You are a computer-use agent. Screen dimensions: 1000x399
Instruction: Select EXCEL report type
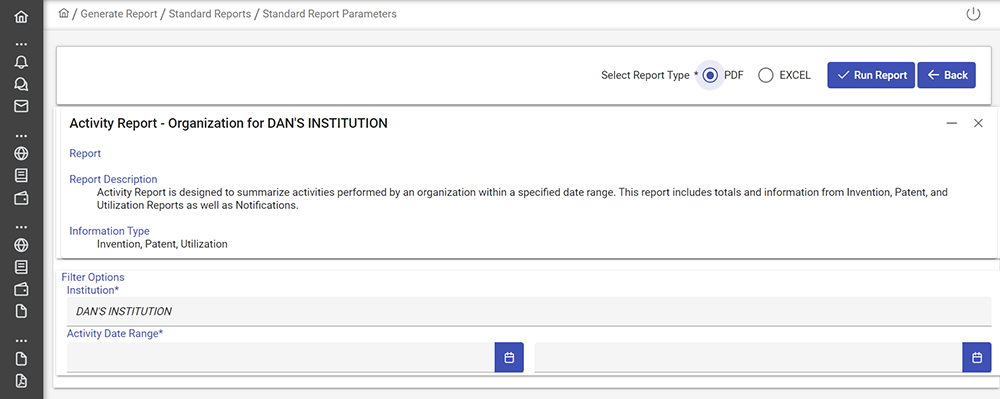coord(766,75)
